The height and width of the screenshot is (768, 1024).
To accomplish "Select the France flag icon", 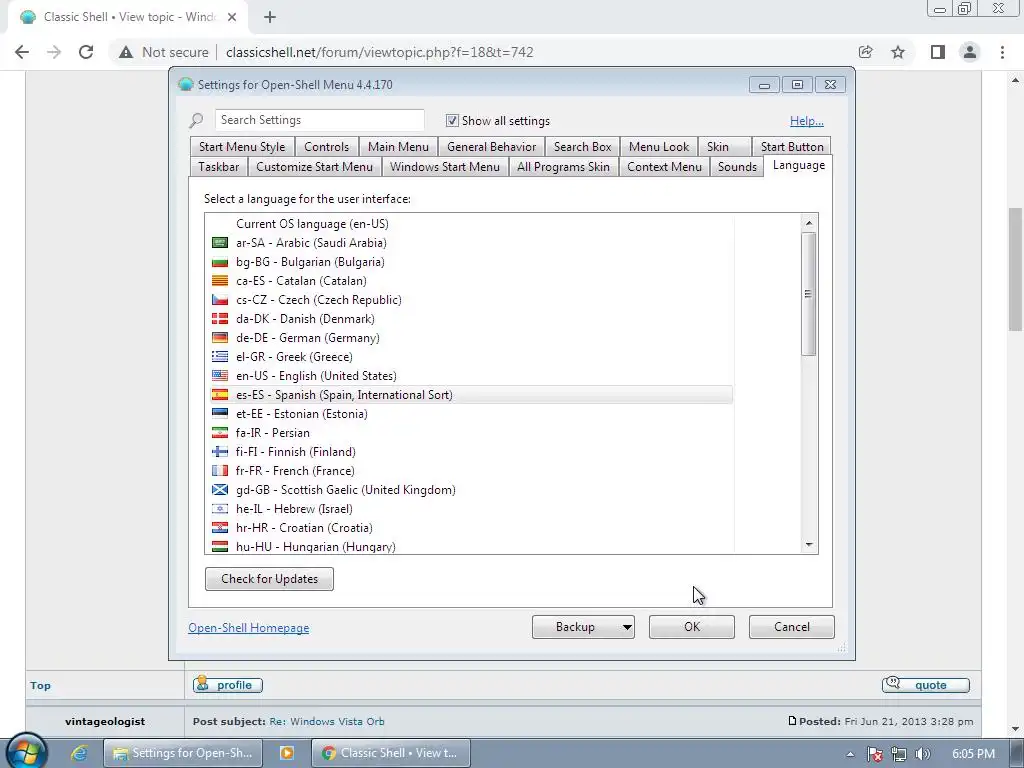I will pyautogui.click(x=220, y=470).
